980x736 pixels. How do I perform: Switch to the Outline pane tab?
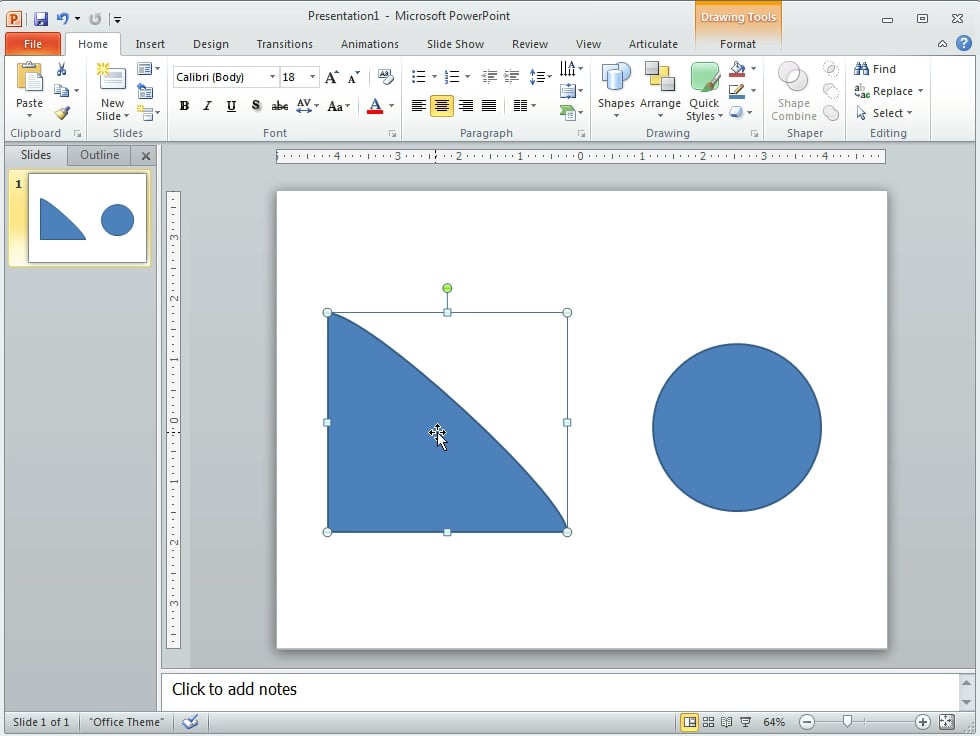click(x=100, y=155)
